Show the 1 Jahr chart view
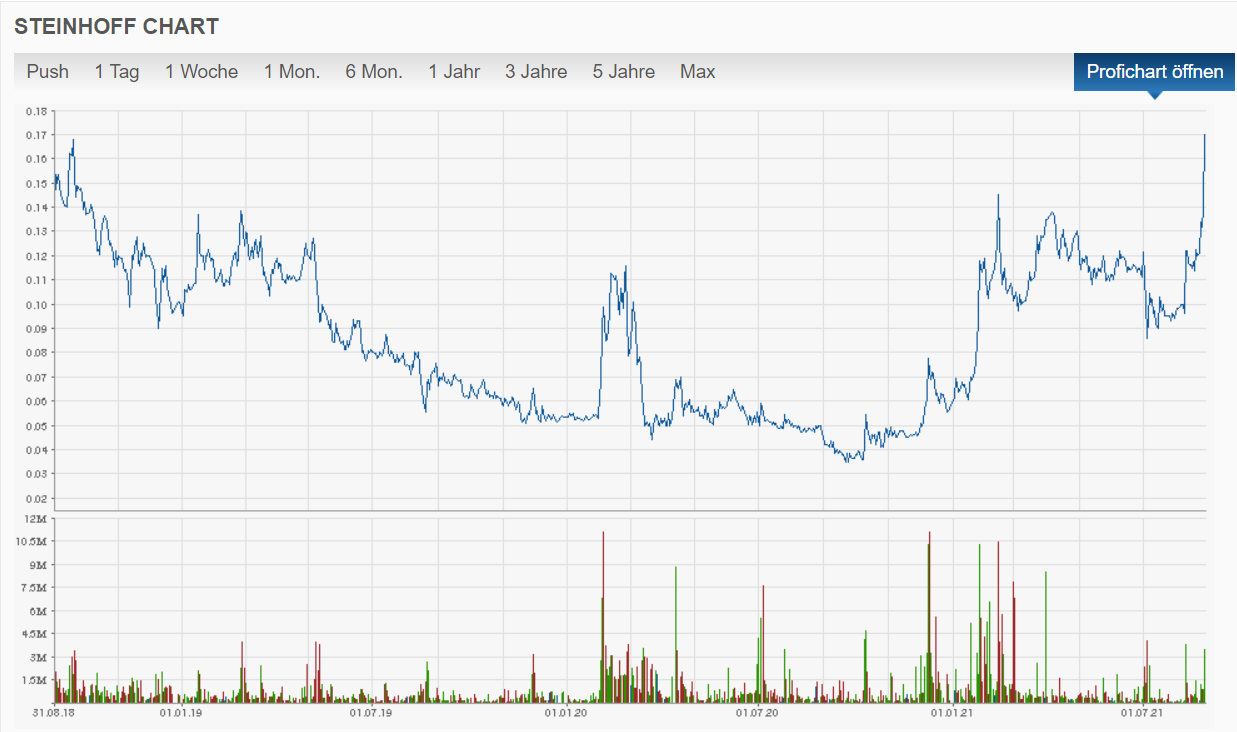1237x732 pixels. point(454,71)
